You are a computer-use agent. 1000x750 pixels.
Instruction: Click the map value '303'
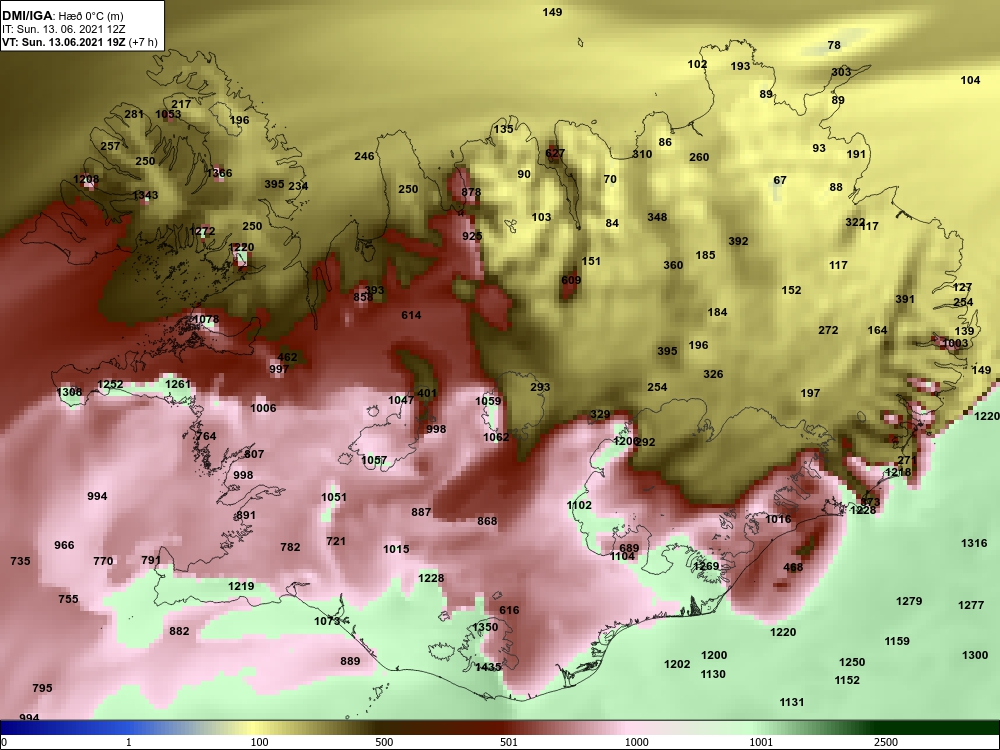(841, 72)
